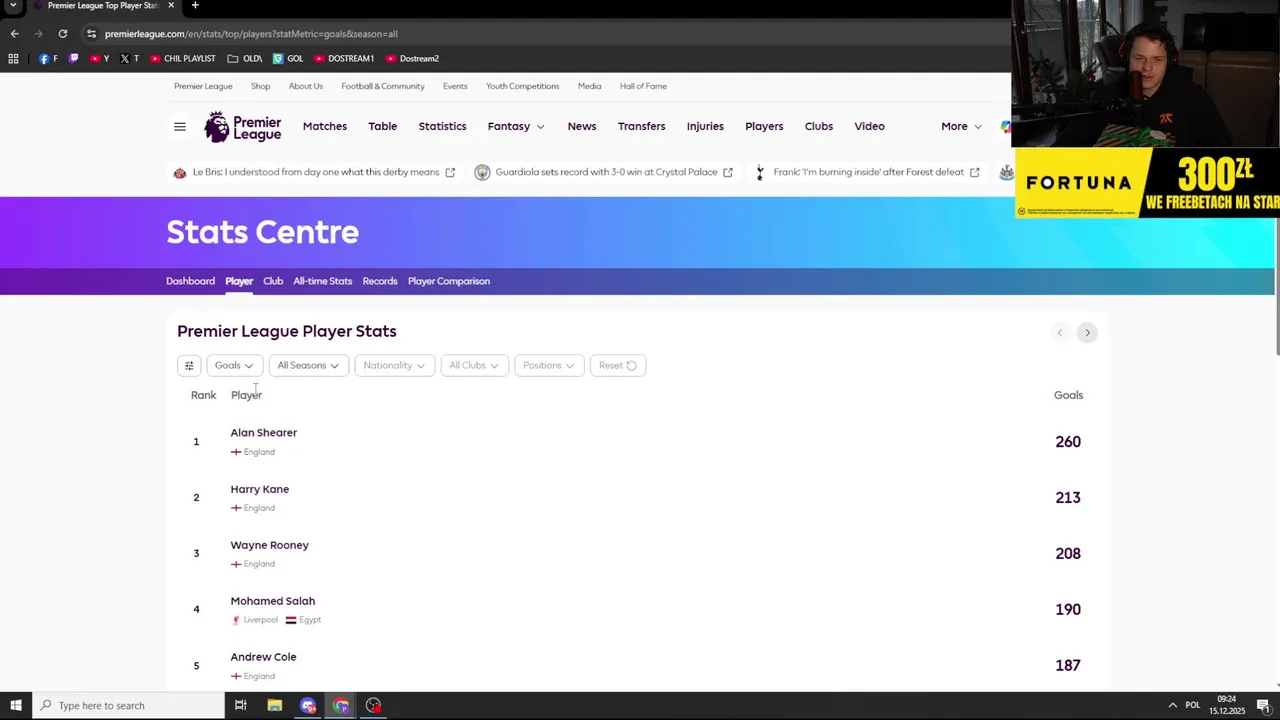Open external link icon after the Frank headline
1280x720 pixels.
[x=974, y=173]
